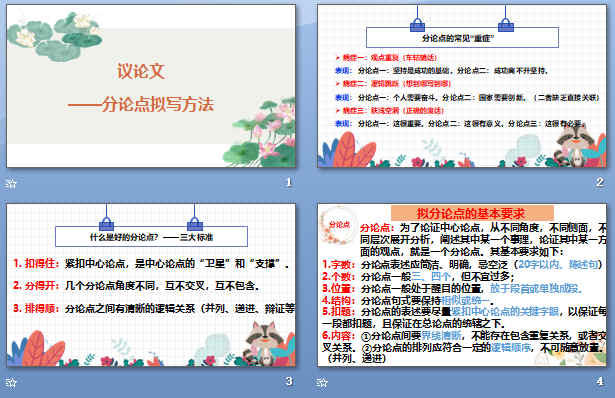Click the slide number 3 label
Image resolution: width=615 pixels, height=398 pixels.
click(x=289, y=381)
